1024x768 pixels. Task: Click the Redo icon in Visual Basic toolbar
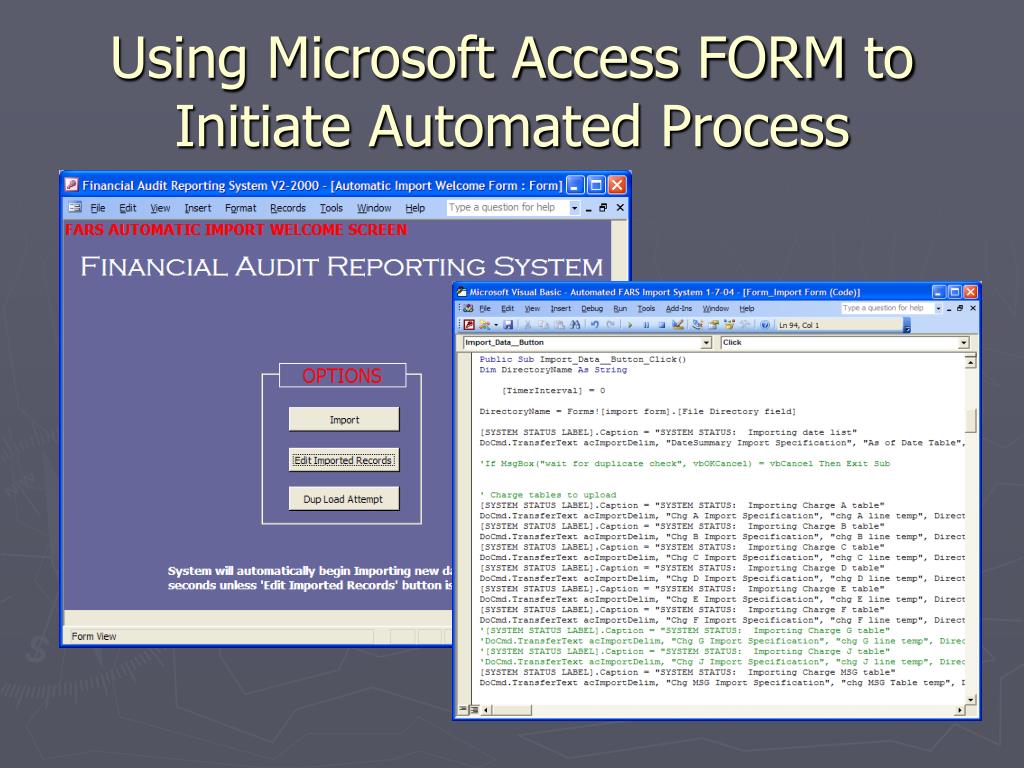click(x=611, y=325)
